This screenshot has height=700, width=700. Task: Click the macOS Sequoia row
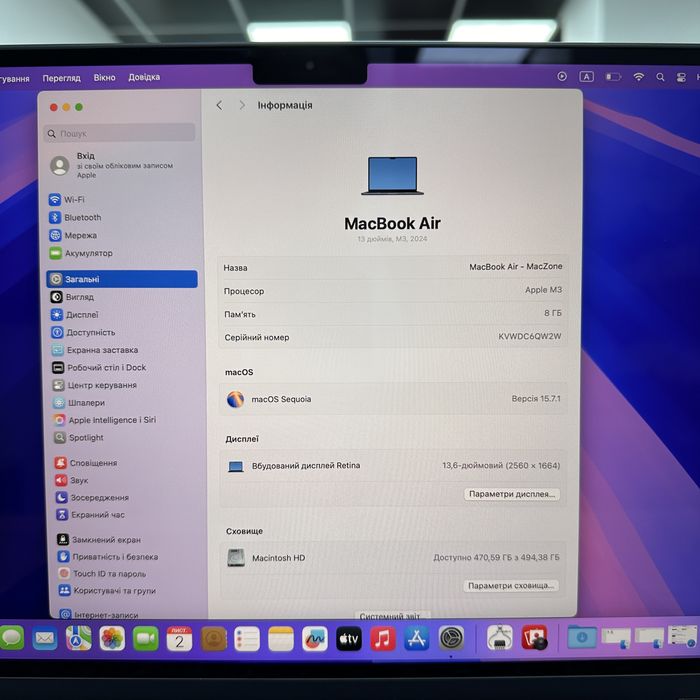point(393,399)
